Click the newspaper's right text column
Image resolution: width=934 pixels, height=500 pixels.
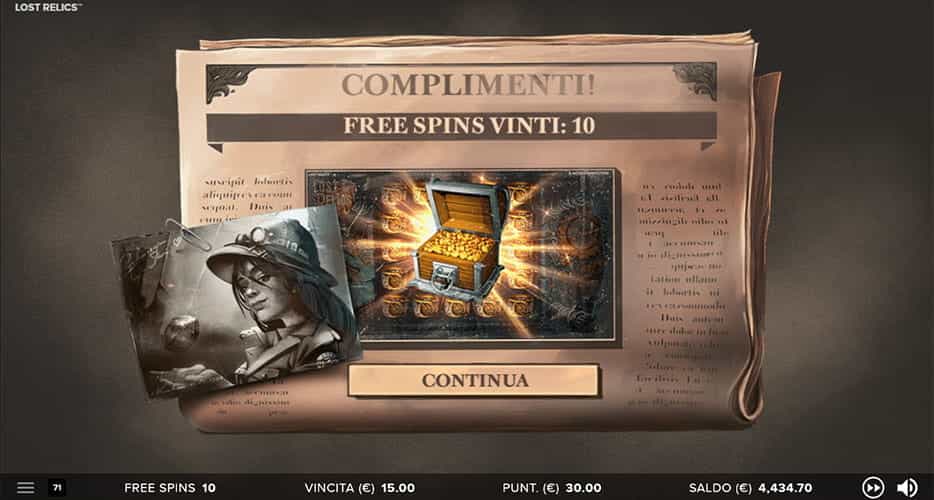point(682,293)
